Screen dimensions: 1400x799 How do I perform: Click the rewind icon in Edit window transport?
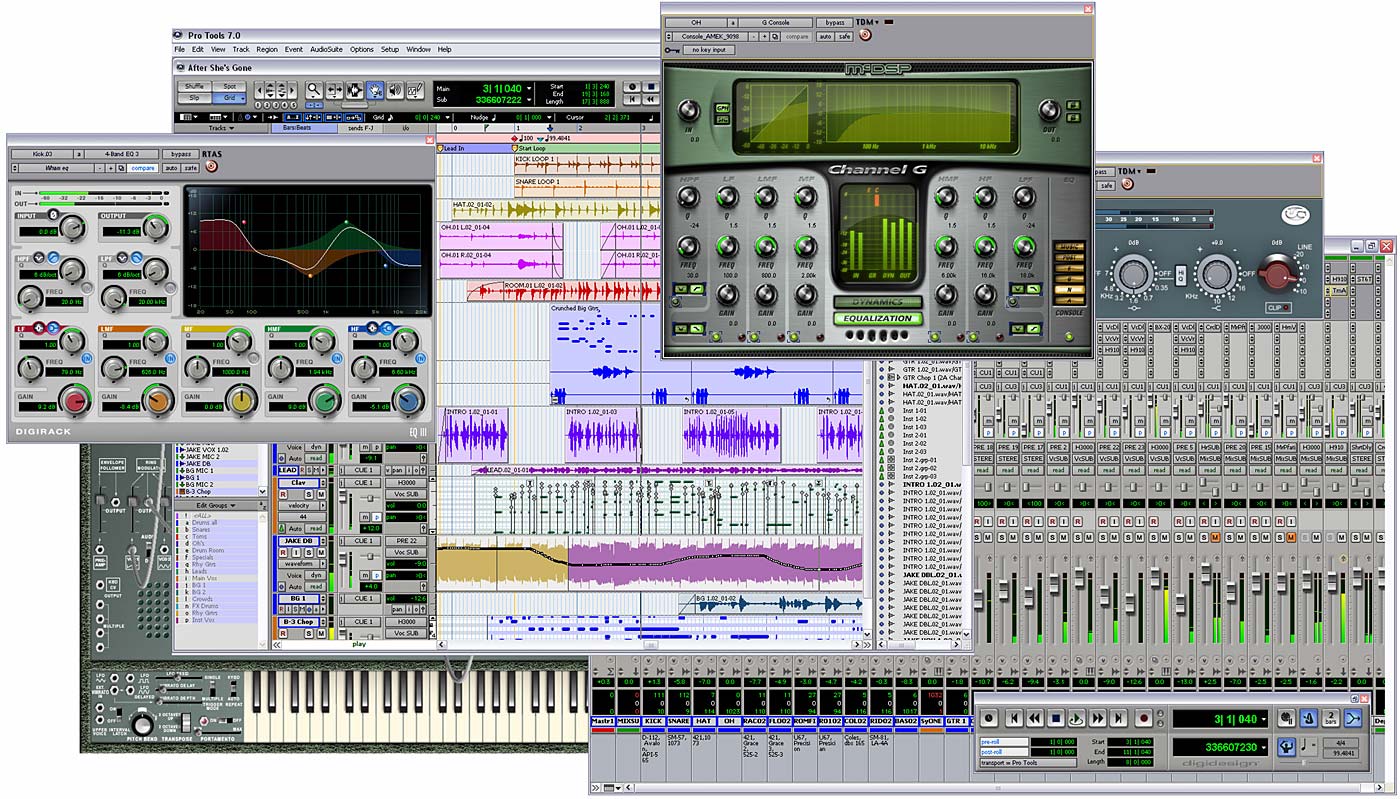tap(650, 99)
